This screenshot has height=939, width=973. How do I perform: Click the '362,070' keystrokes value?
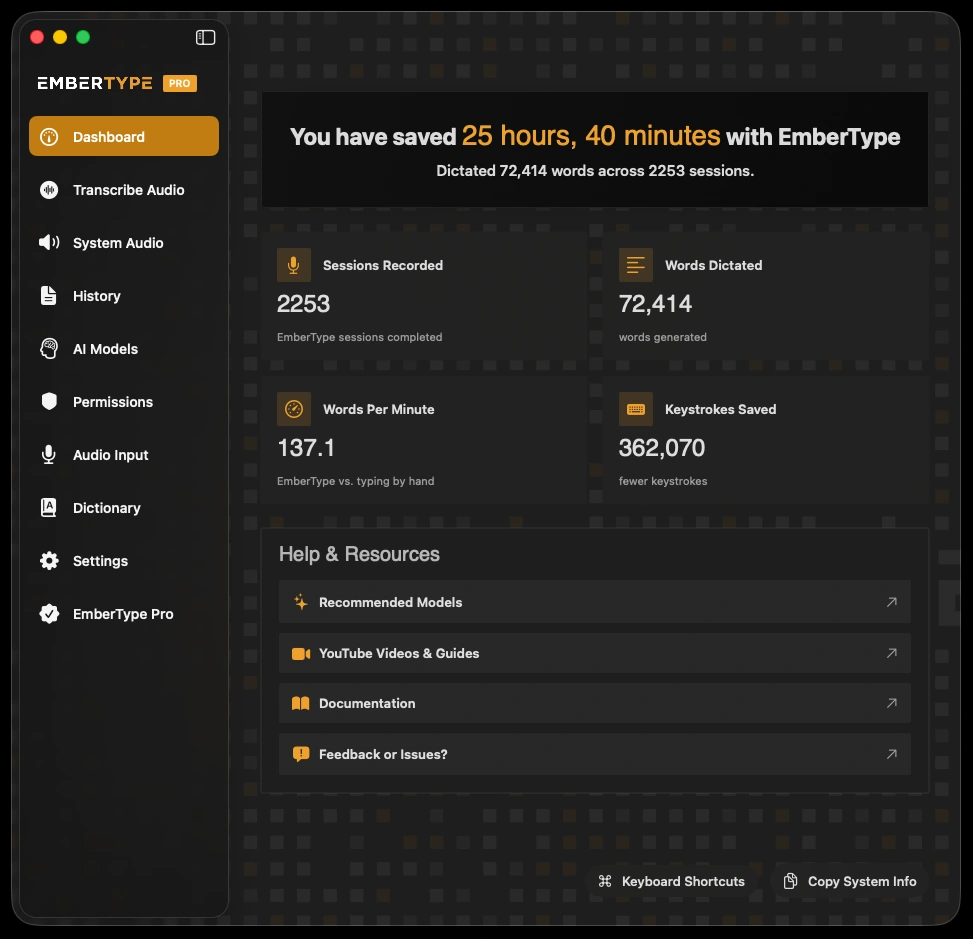click(662, 447)
